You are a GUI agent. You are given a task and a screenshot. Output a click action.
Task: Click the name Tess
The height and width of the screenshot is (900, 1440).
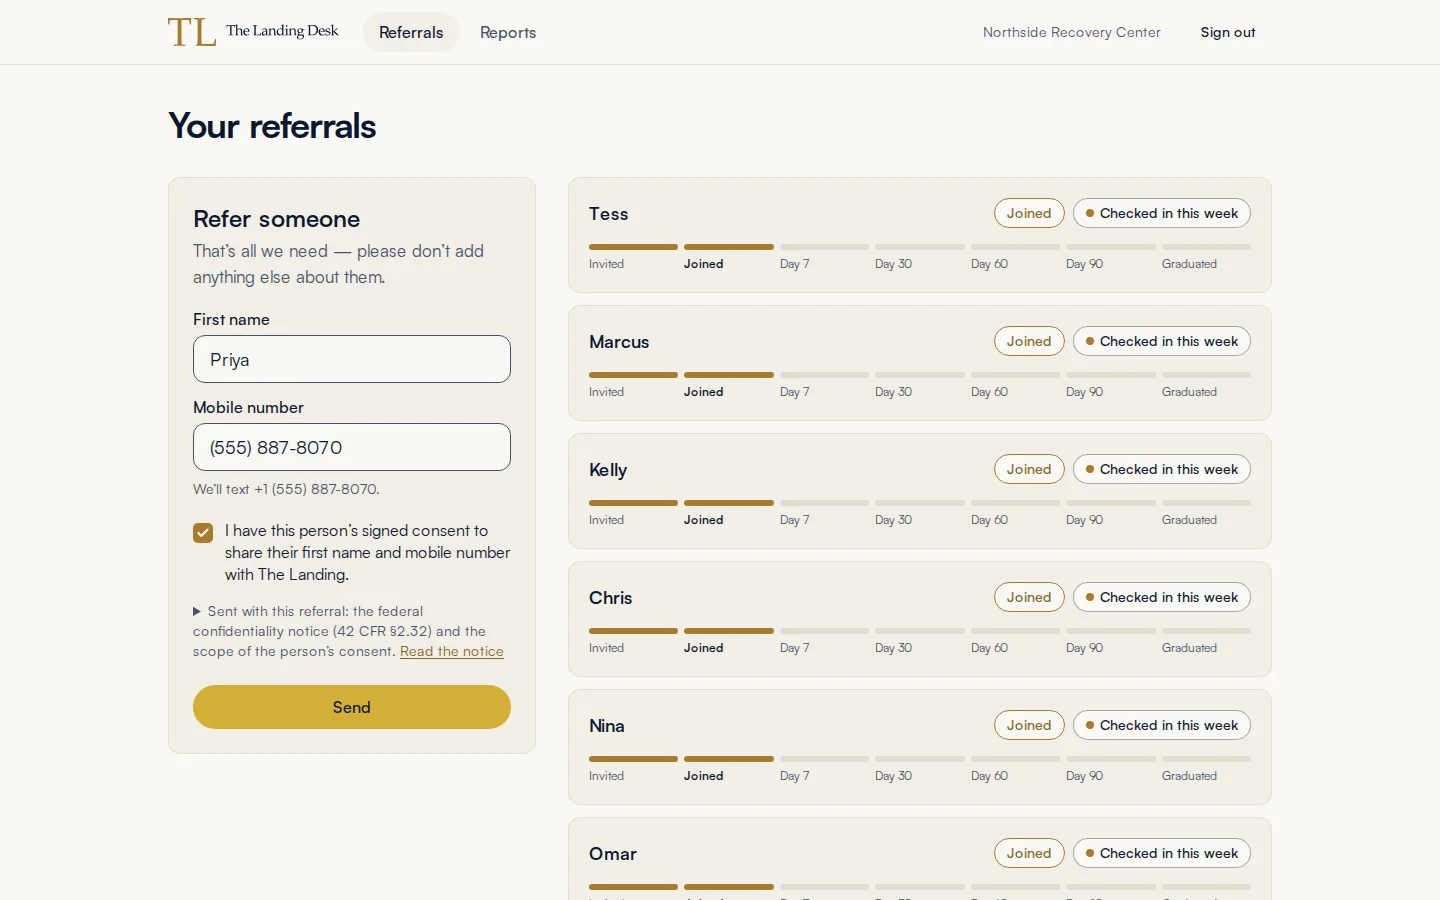click(x=608, y=214)
